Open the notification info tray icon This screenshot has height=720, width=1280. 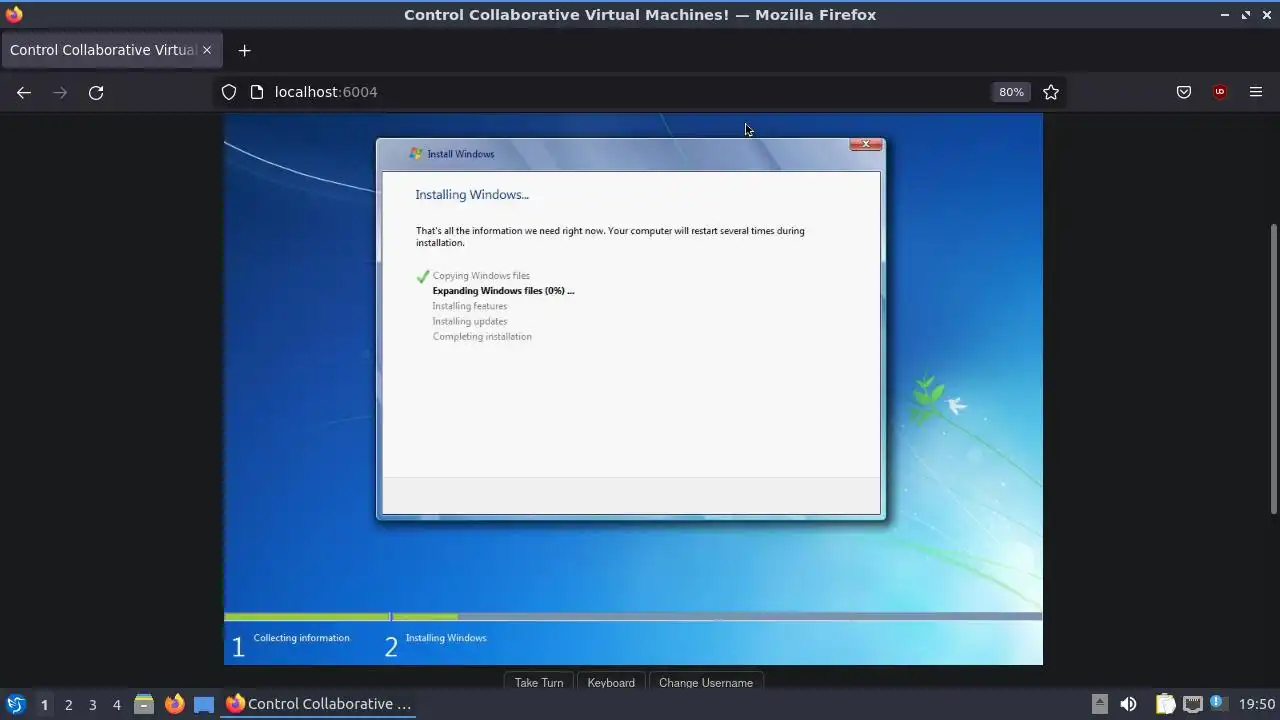point(1218,703)
